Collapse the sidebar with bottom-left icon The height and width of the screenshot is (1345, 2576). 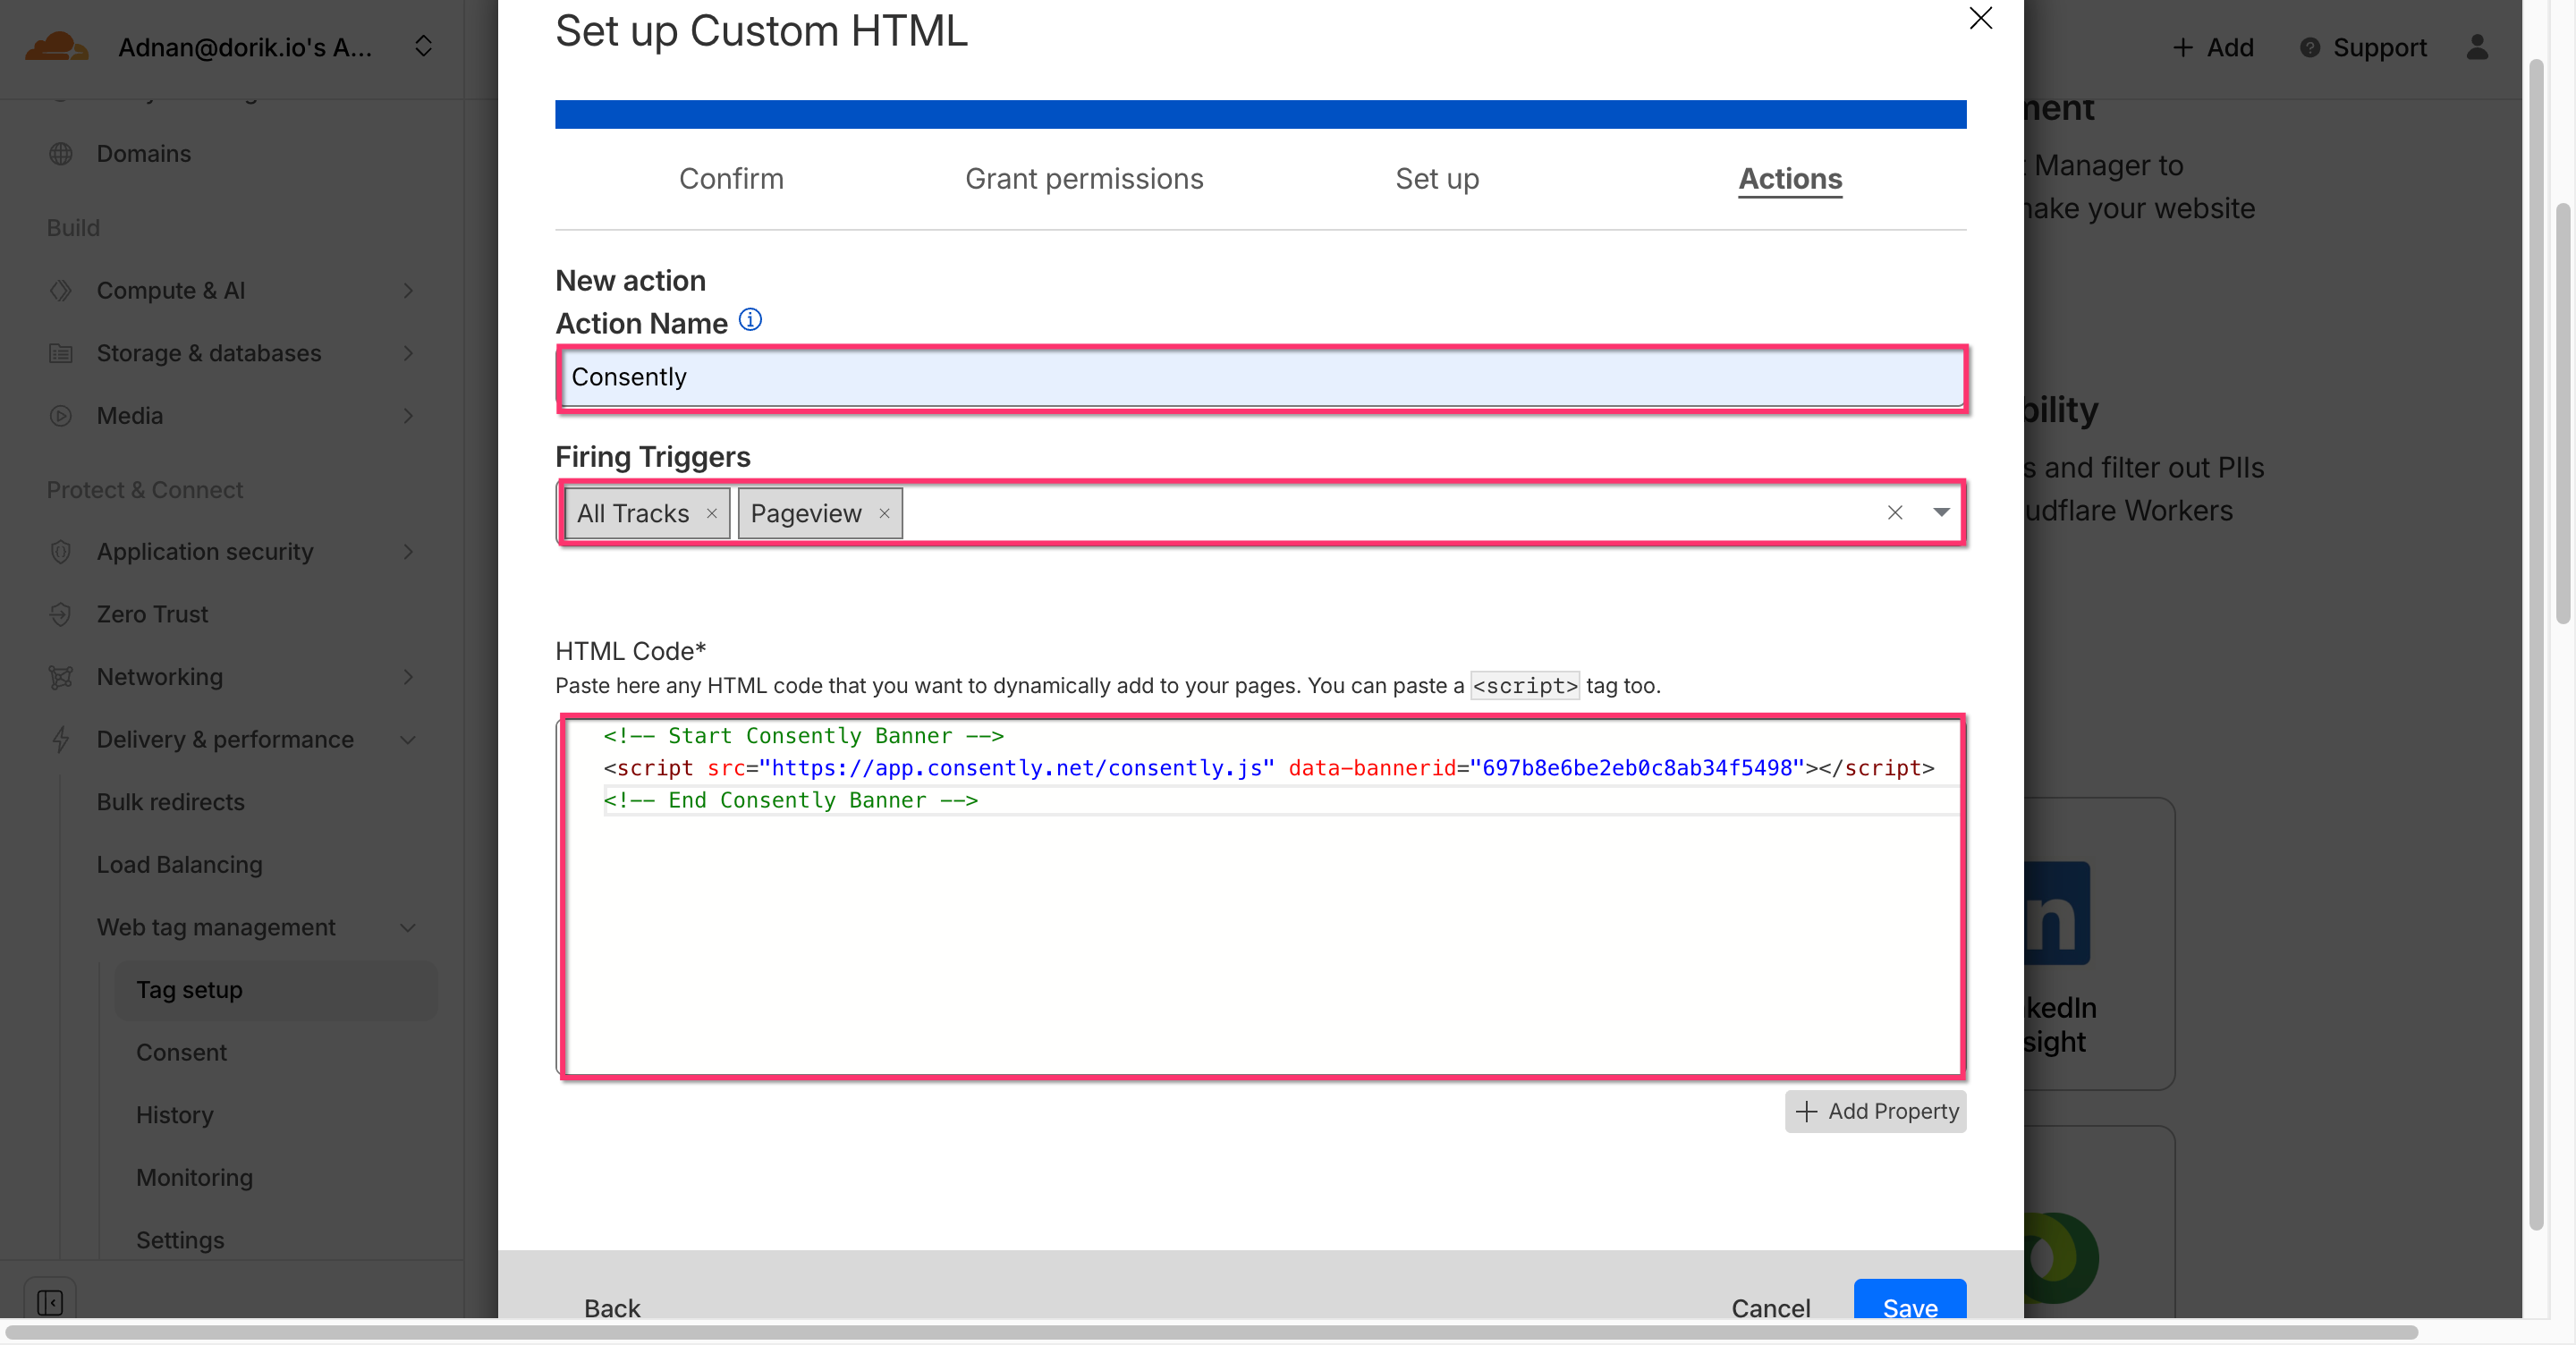tap(50, 1303)
